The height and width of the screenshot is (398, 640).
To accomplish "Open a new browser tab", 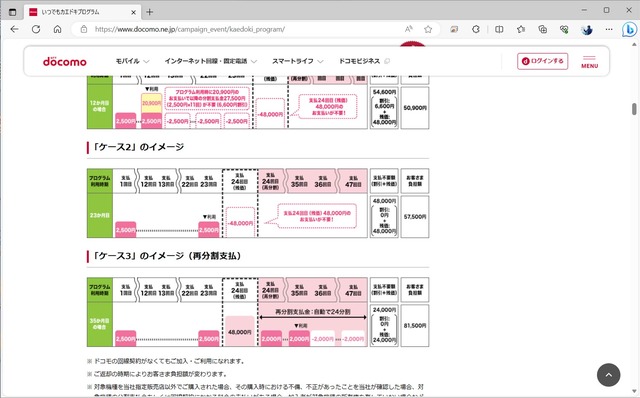I will (x=149, y=12).
